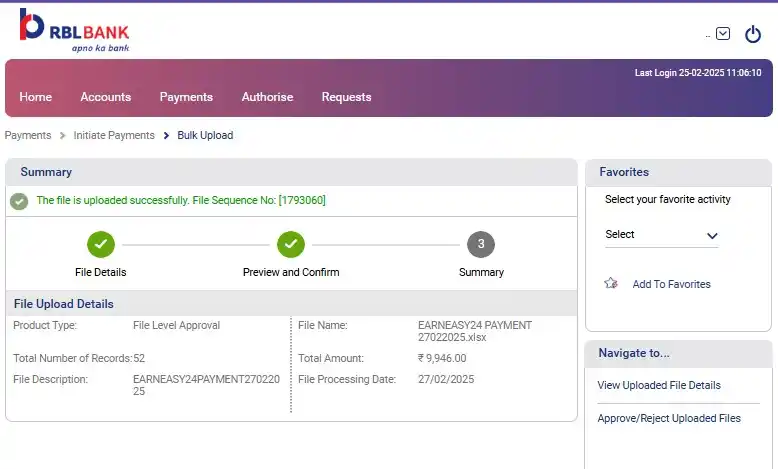Screen dimensions: 778x469
Task: Click the Summary step label
Action: (x=481, y=272)
